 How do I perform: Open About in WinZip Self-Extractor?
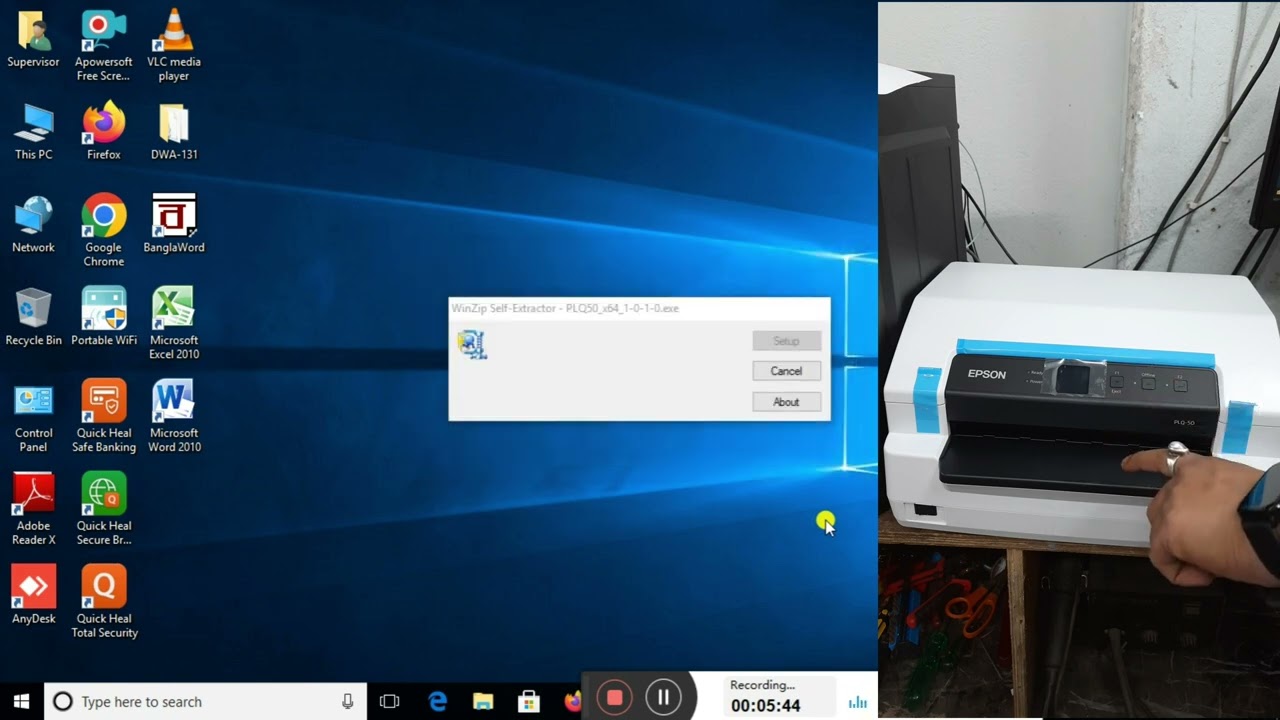786,402
